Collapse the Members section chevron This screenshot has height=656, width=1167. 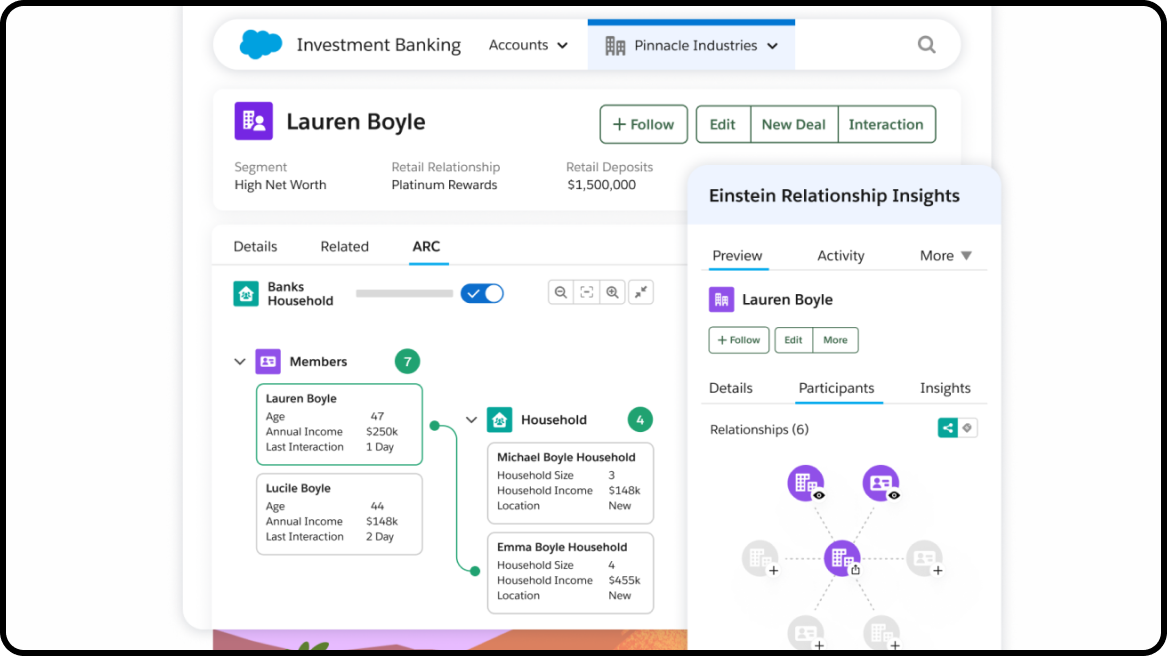pos(239,362)
